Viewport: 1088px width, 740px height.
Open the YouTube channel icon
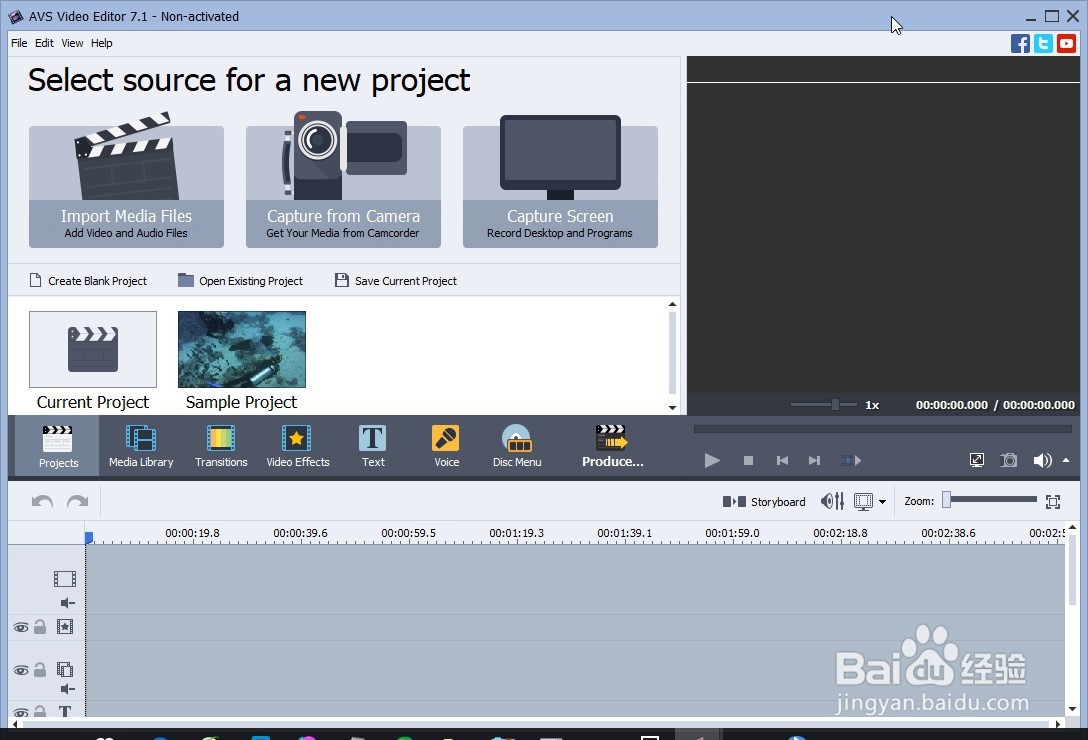[1066, 44]
